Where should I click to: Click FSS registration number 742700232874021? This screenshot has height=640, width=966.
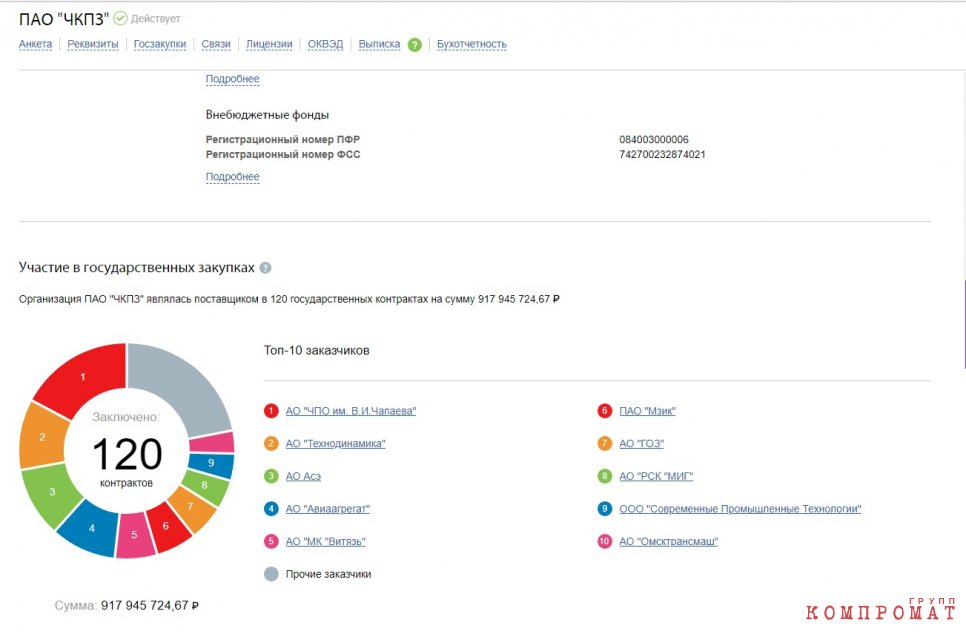click(662, 155)
